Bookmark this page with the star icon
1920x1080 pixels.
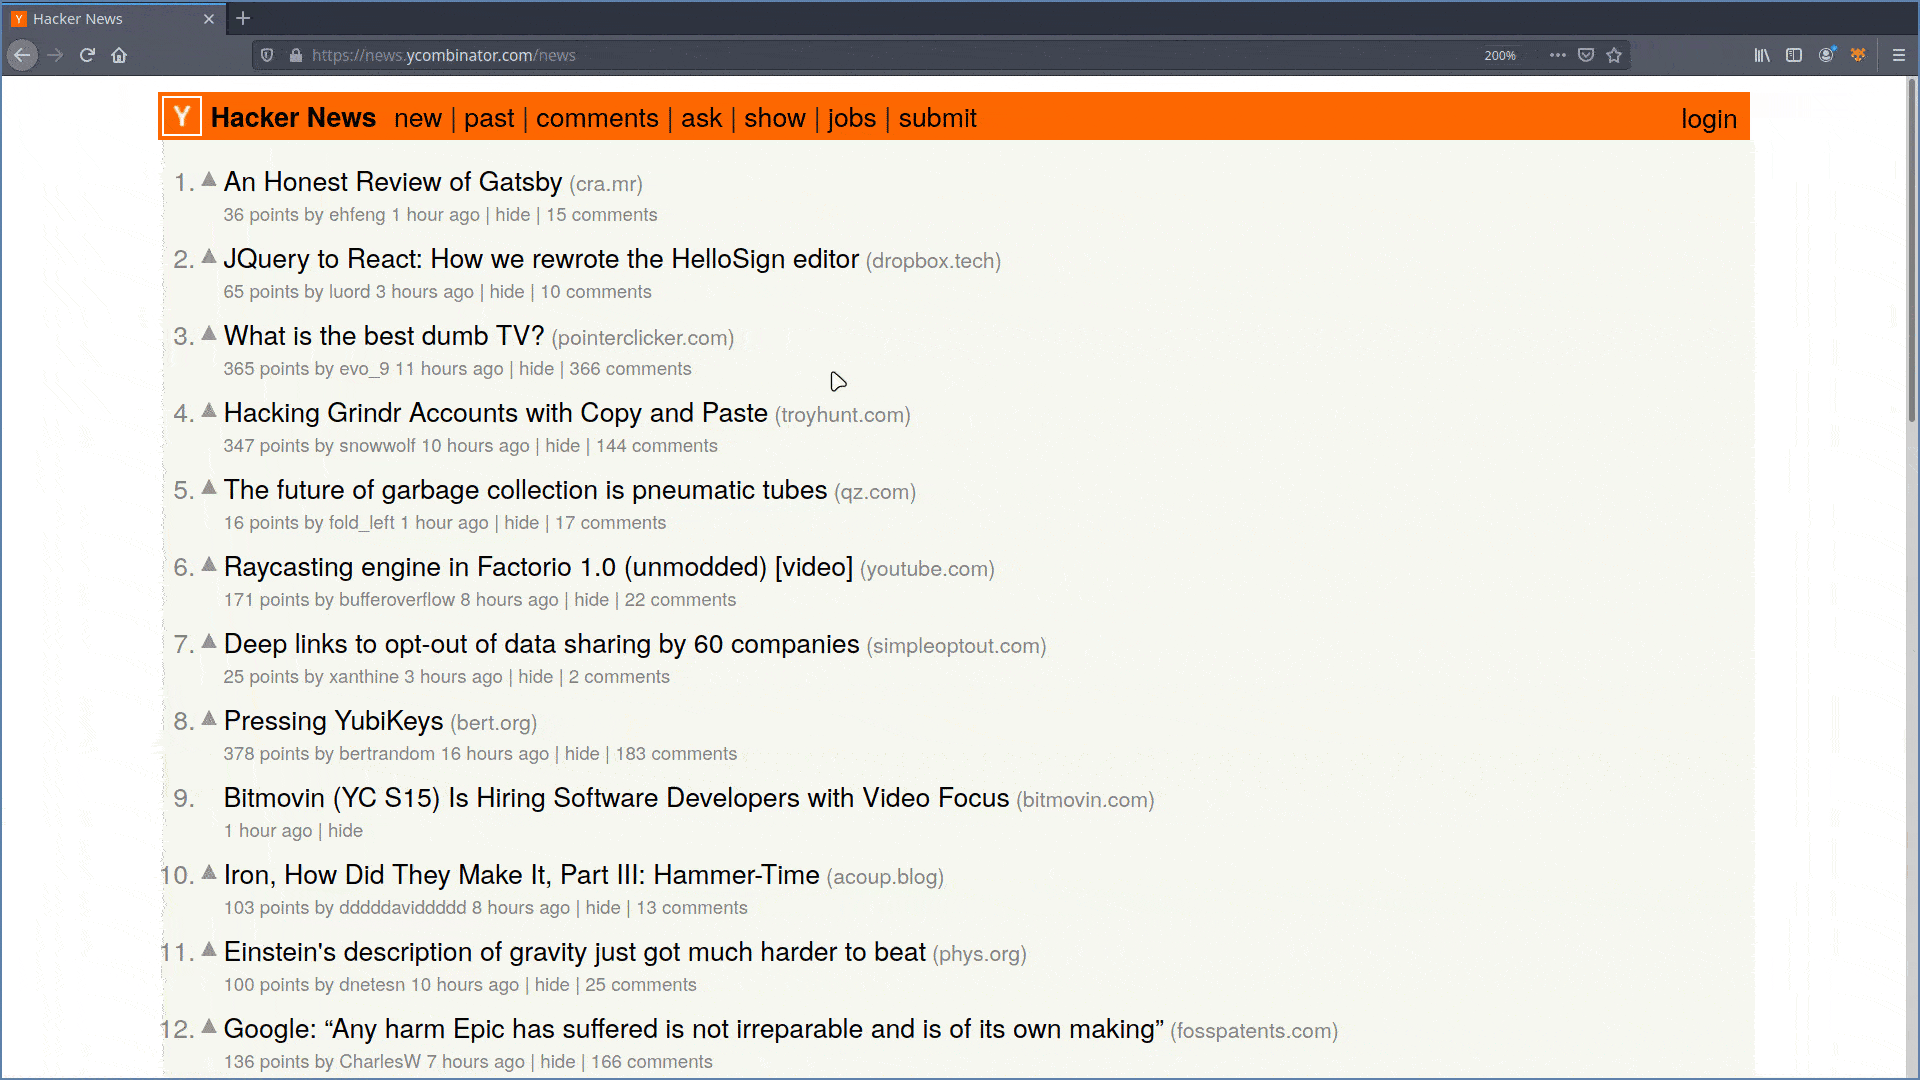click(x=1614, y=55)
